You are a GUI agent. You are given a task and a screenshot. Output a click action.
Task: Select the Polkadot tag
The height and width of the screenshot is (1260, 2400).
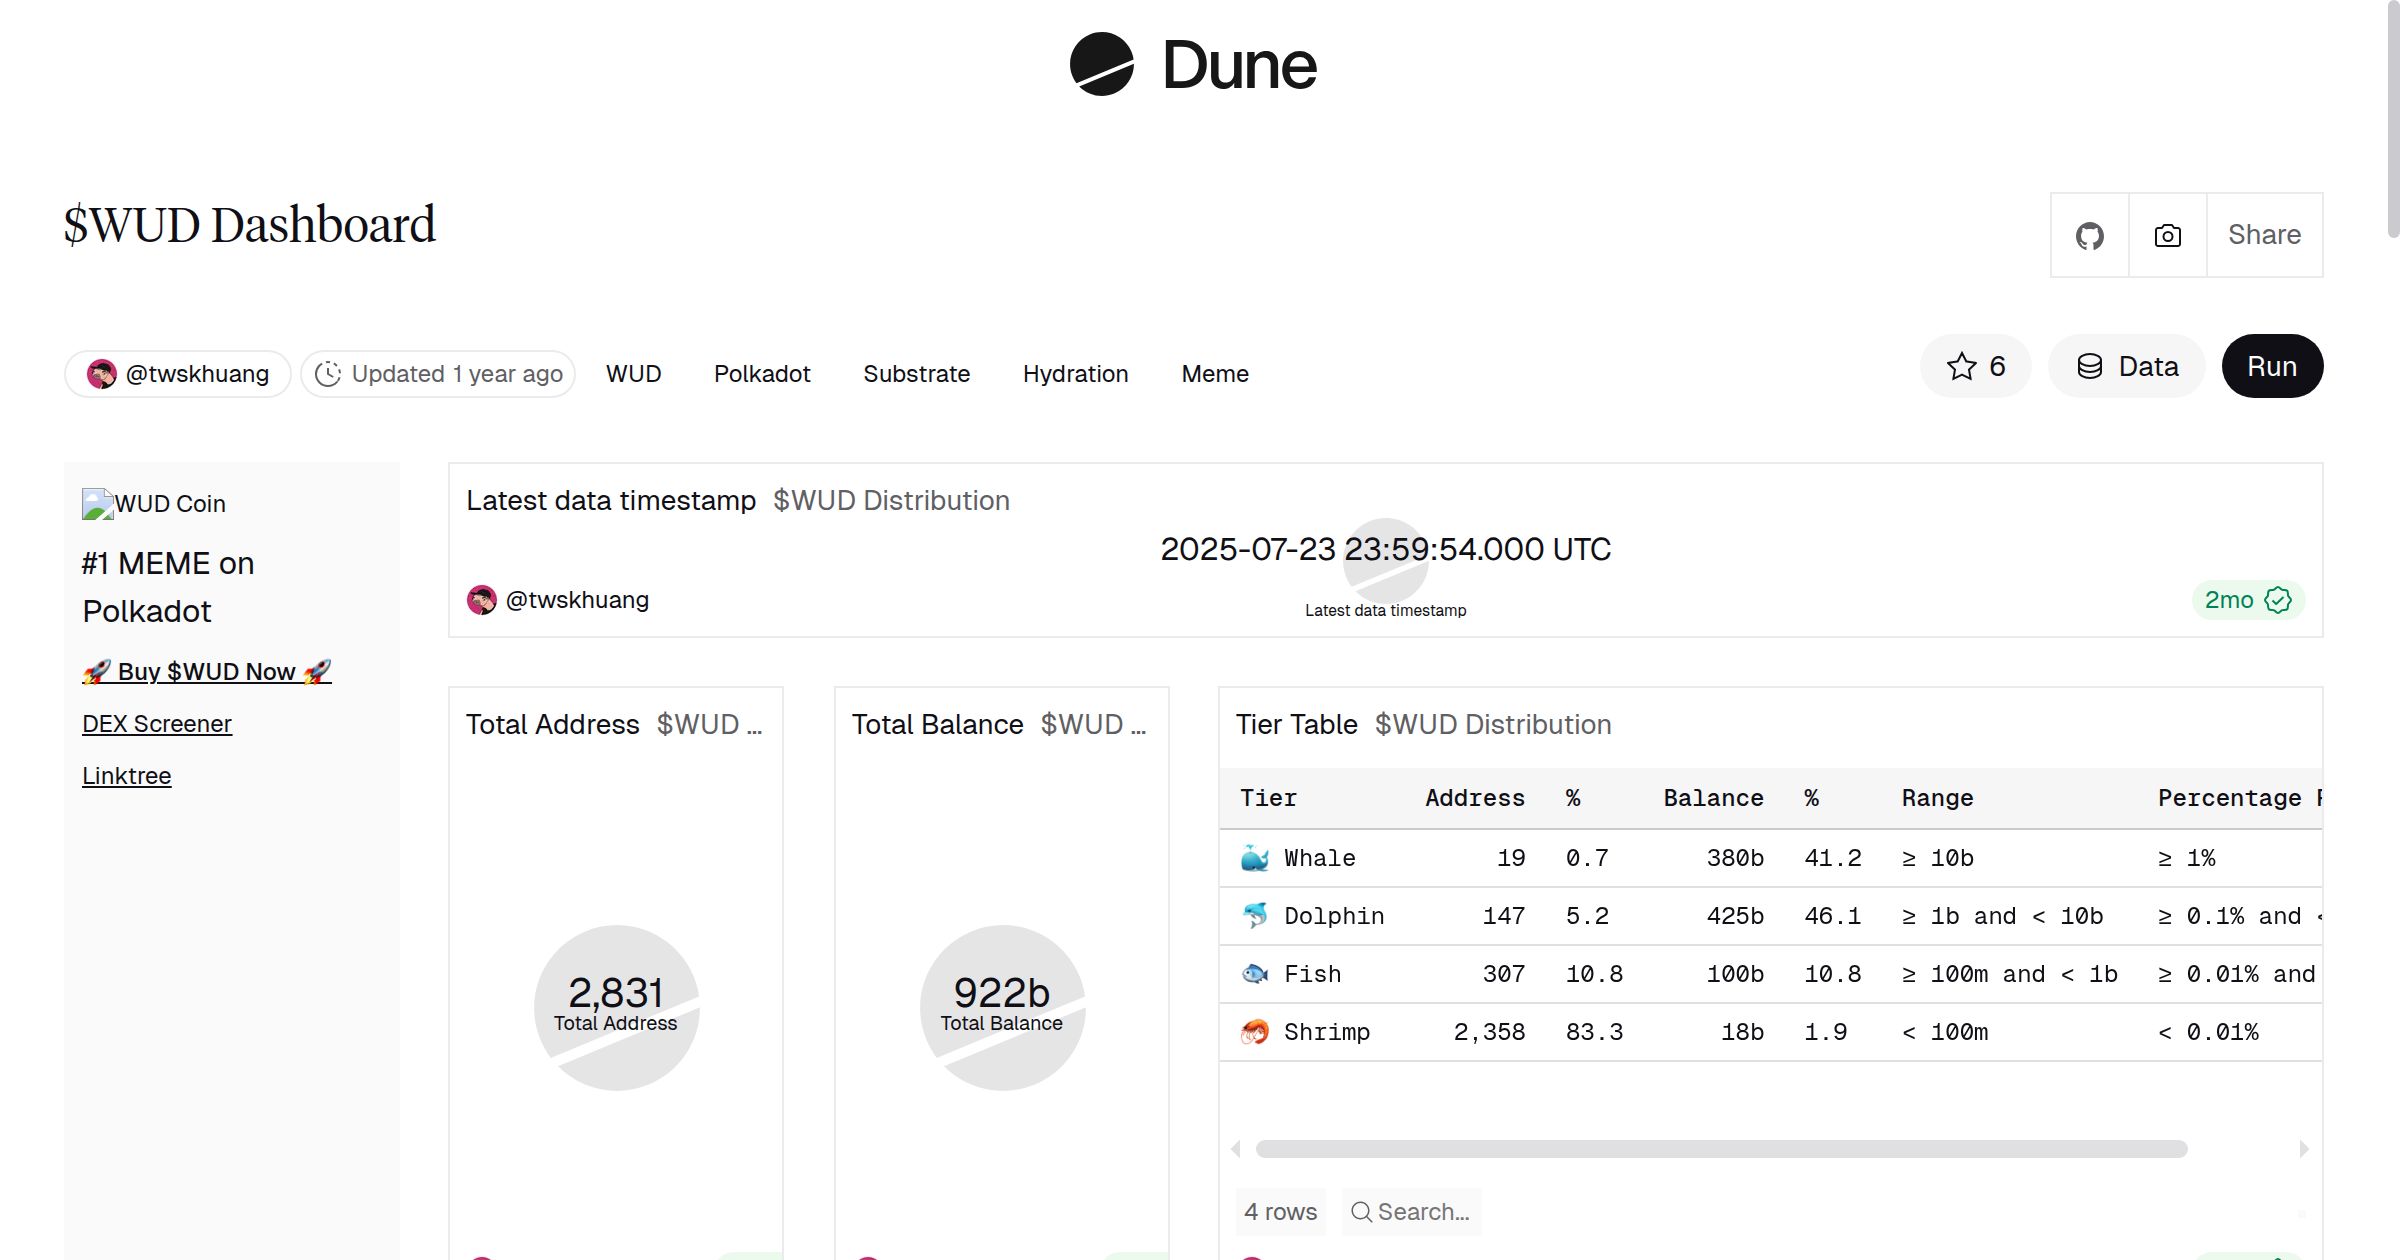[x=762, y=373]
